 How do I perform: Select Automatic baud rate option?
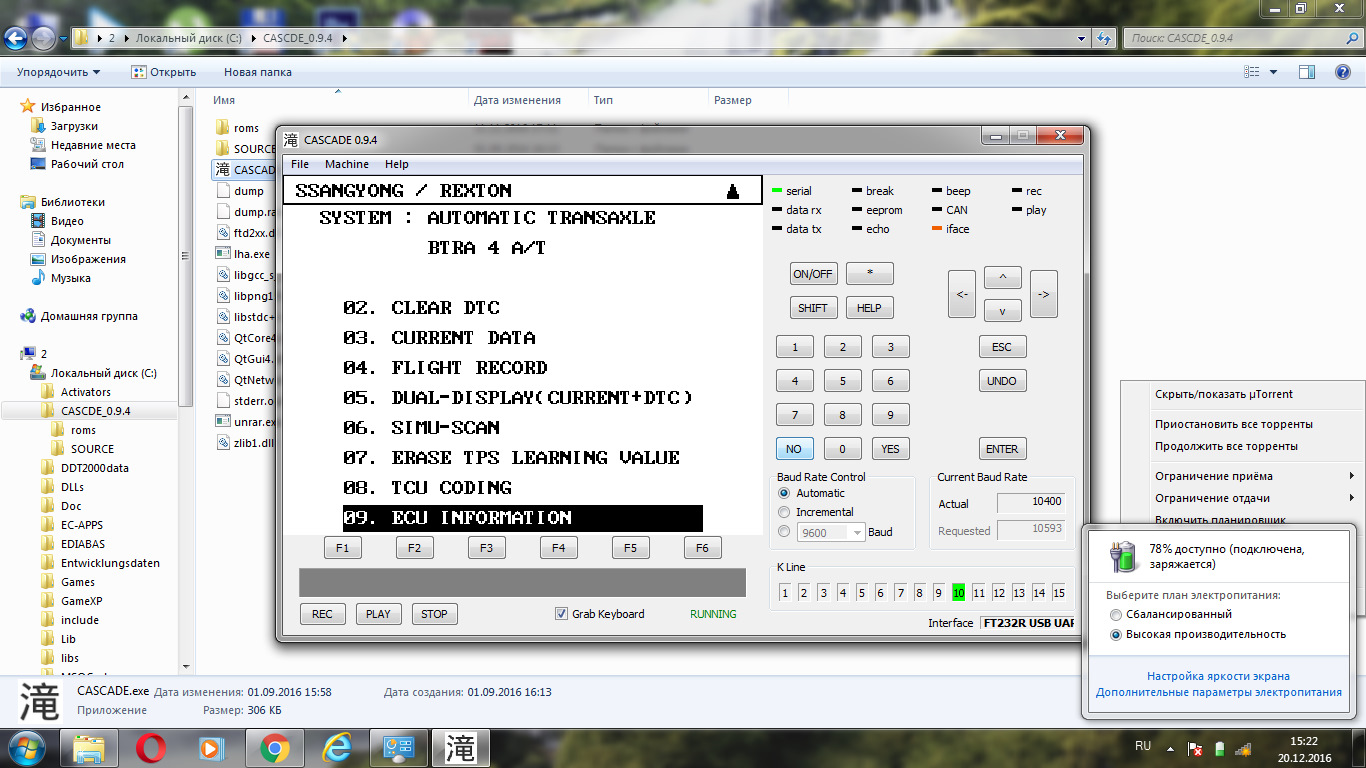click(784, 493)
